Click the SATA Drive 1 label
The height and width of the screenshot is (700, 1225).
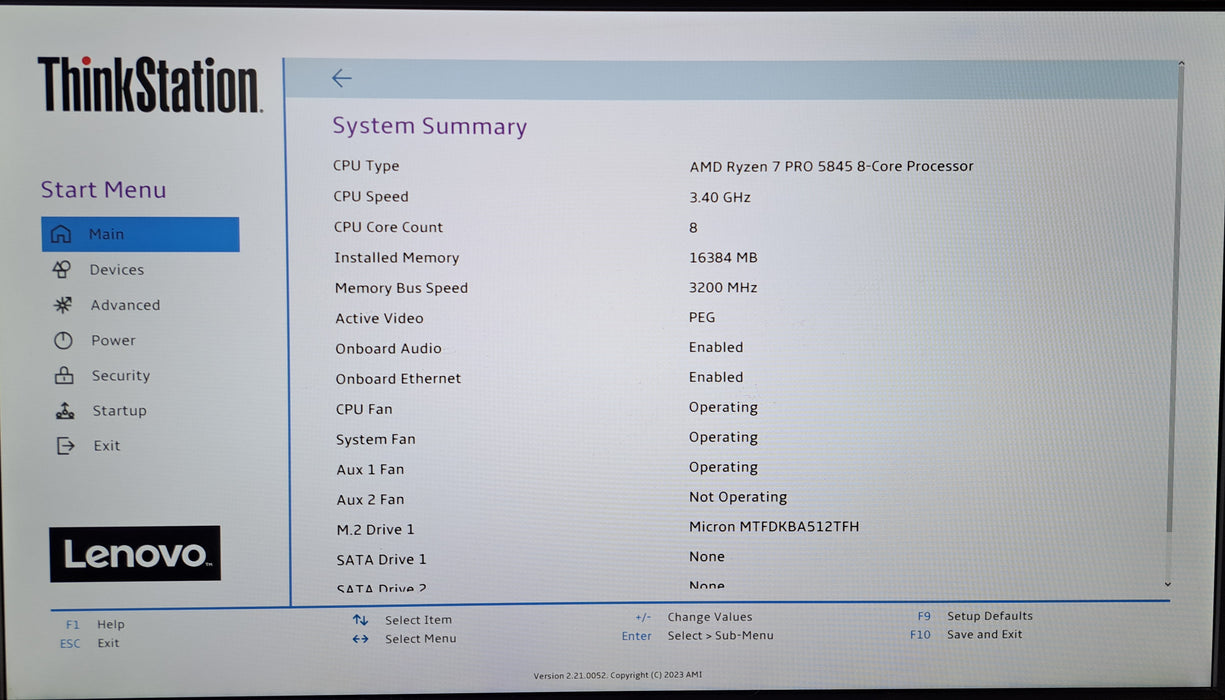pyautogui.click(x=381, y=559)
